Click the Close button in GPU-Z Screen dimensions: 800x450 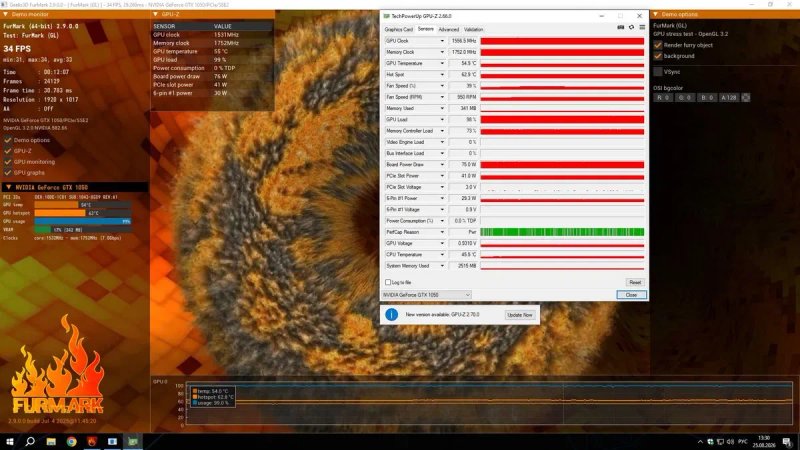pos(631,295)
